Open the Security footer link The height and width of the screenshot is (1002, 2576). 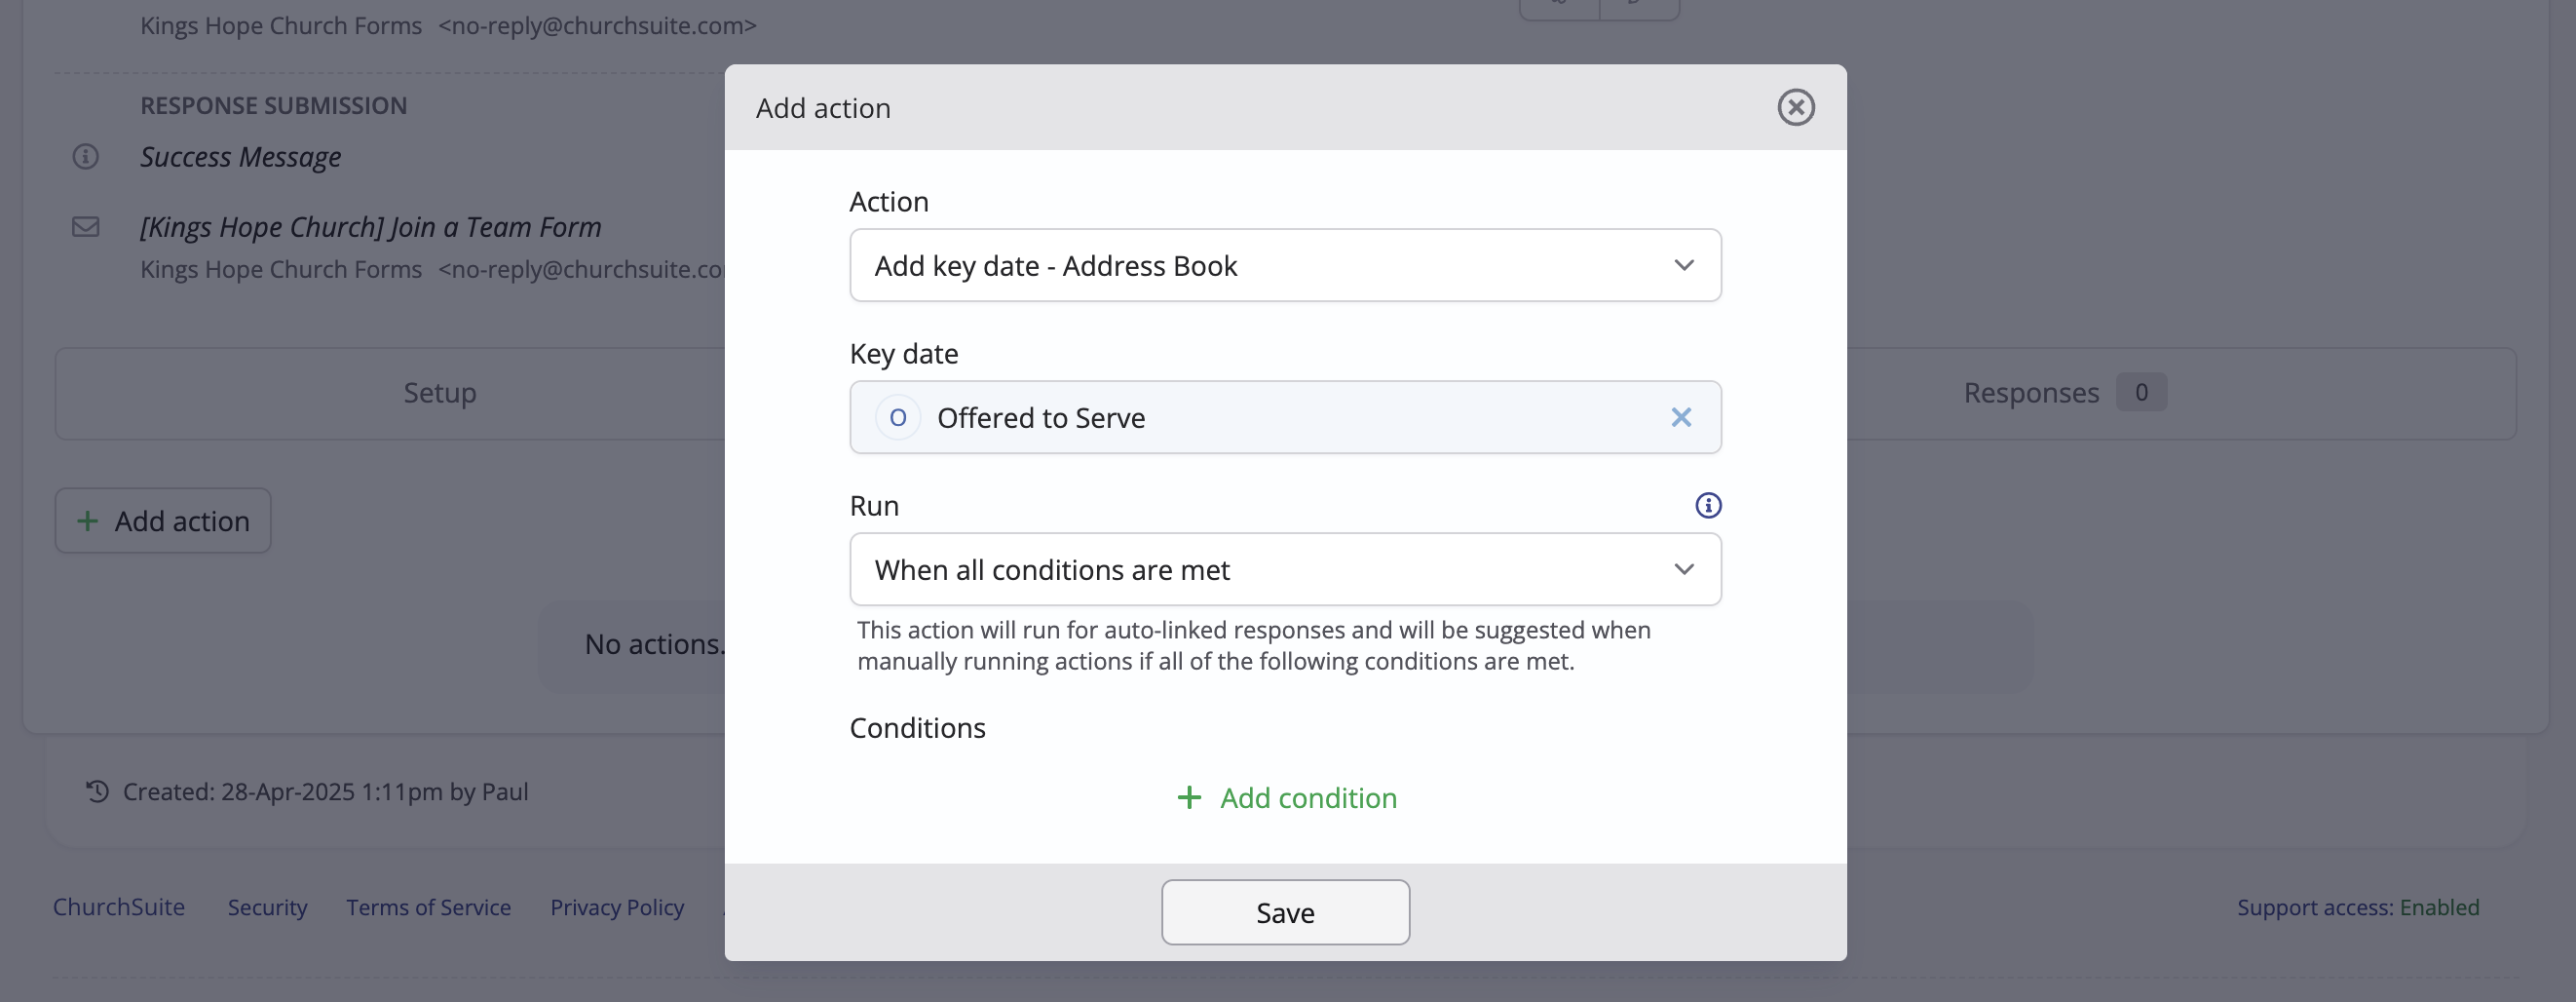click(x=267, y=907)
